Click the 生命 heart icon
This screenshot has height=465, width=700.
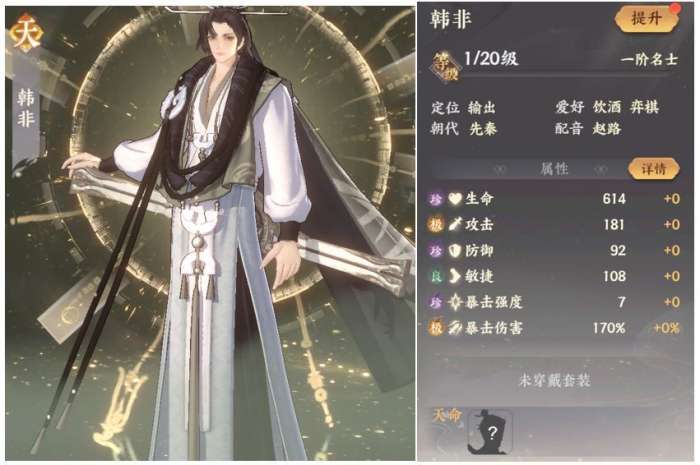point(454,199)
